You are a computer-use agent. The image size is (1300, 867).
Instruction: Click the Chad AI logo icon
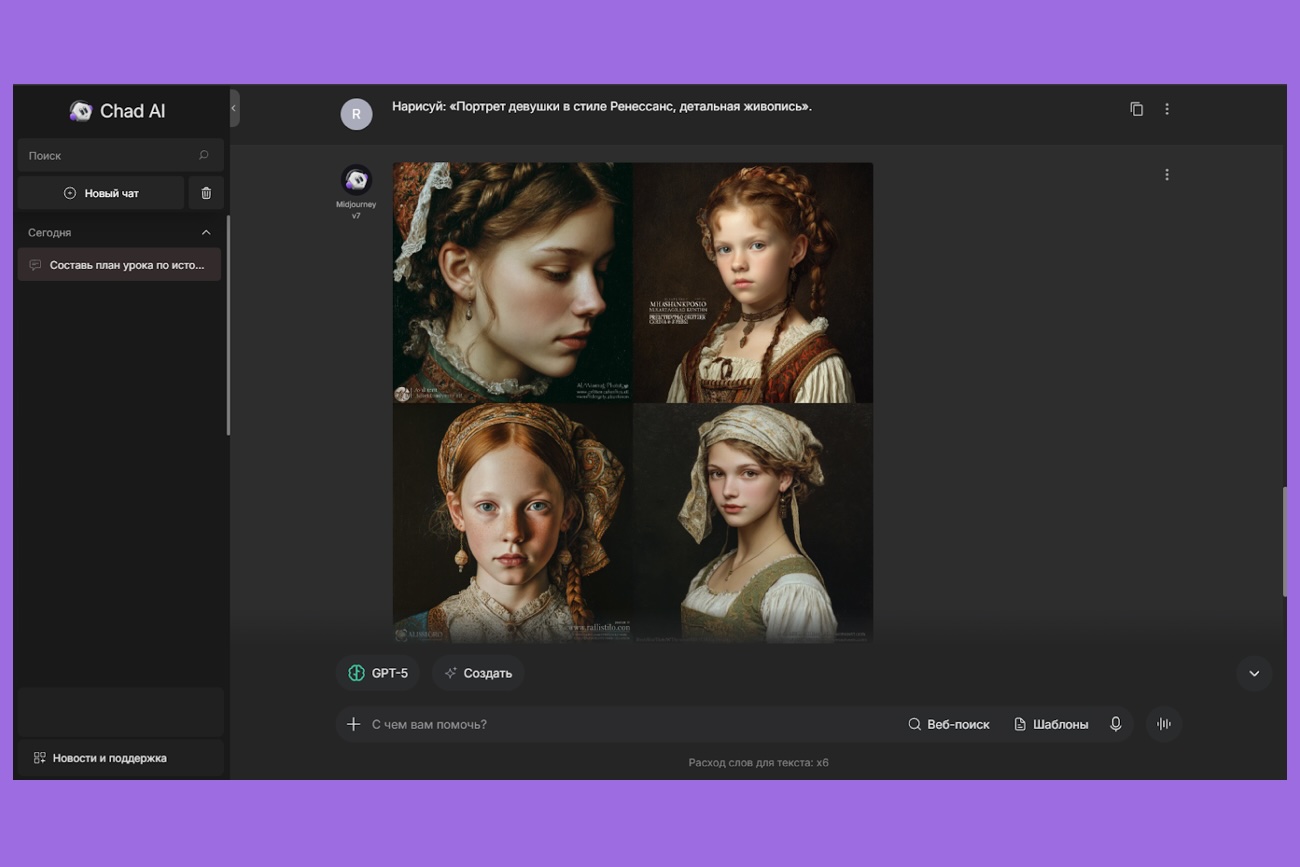point(81,111)
